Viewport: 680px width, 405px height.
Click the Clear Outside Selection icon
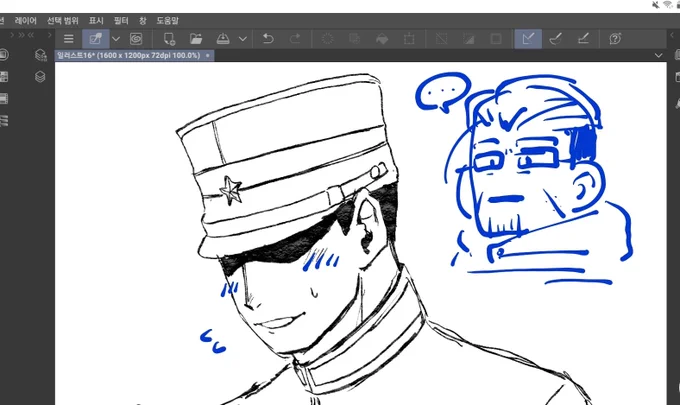355,39
